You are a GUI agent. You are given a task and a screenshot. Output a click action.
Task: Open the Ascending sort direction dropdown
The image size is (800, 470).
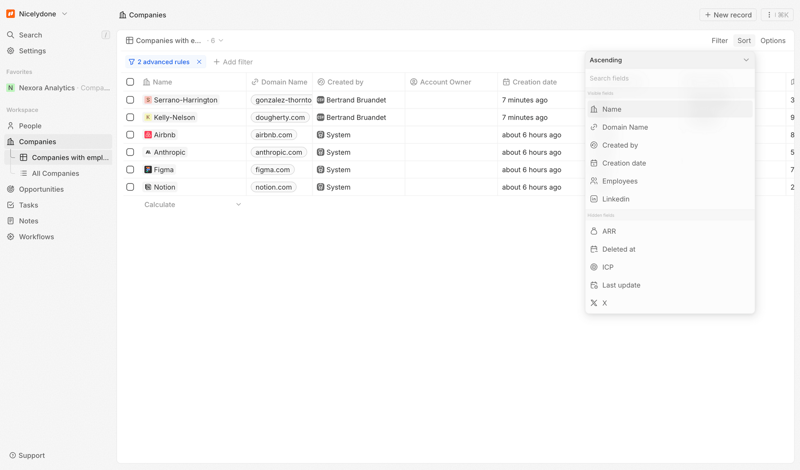coord(669,60)
